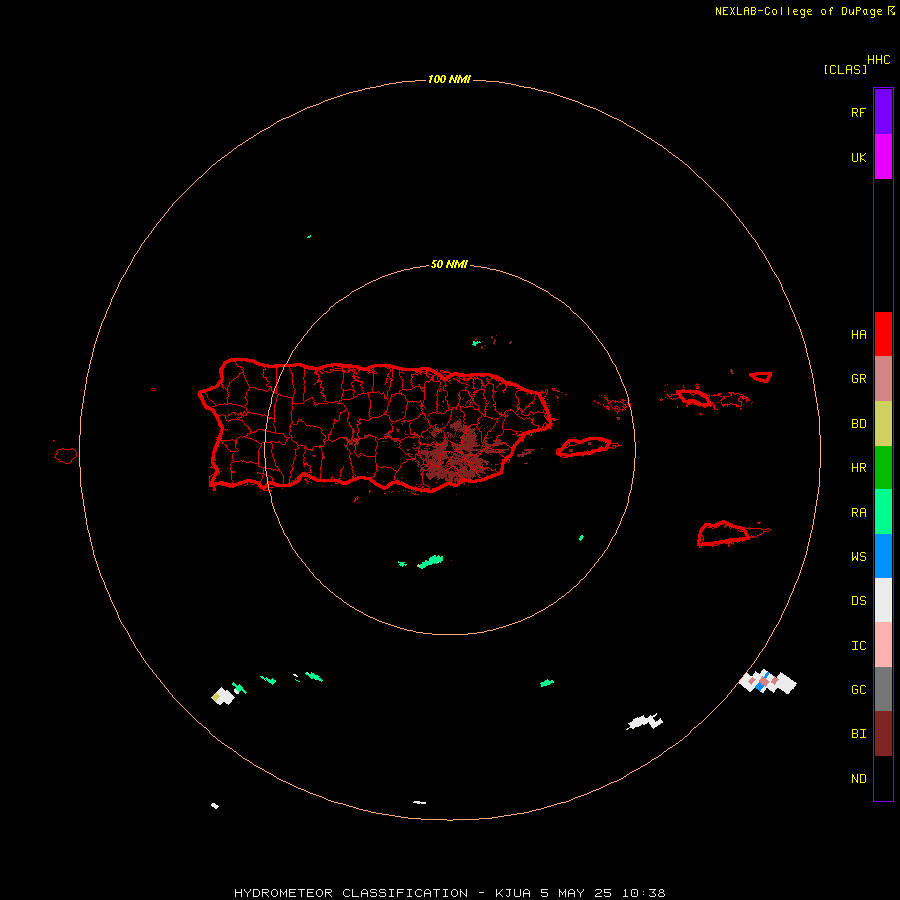900x900 pixels.
Task: Click the mint green RA swatch
Action: point(883,512)
